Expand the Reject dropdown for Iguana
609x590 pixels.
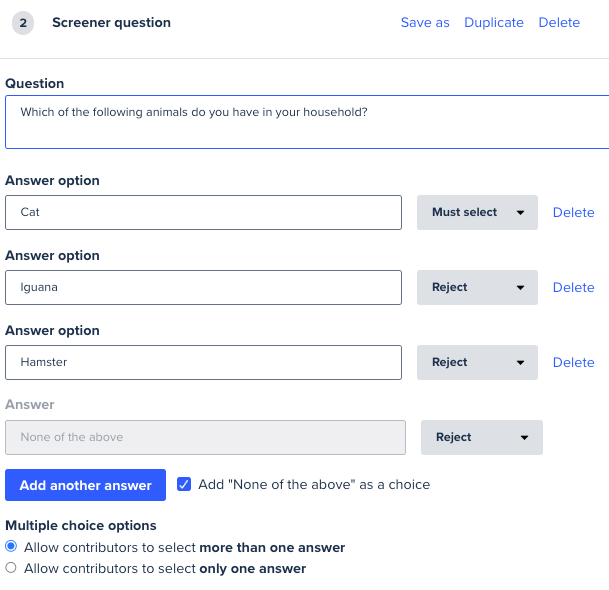(x=477, y=287)
